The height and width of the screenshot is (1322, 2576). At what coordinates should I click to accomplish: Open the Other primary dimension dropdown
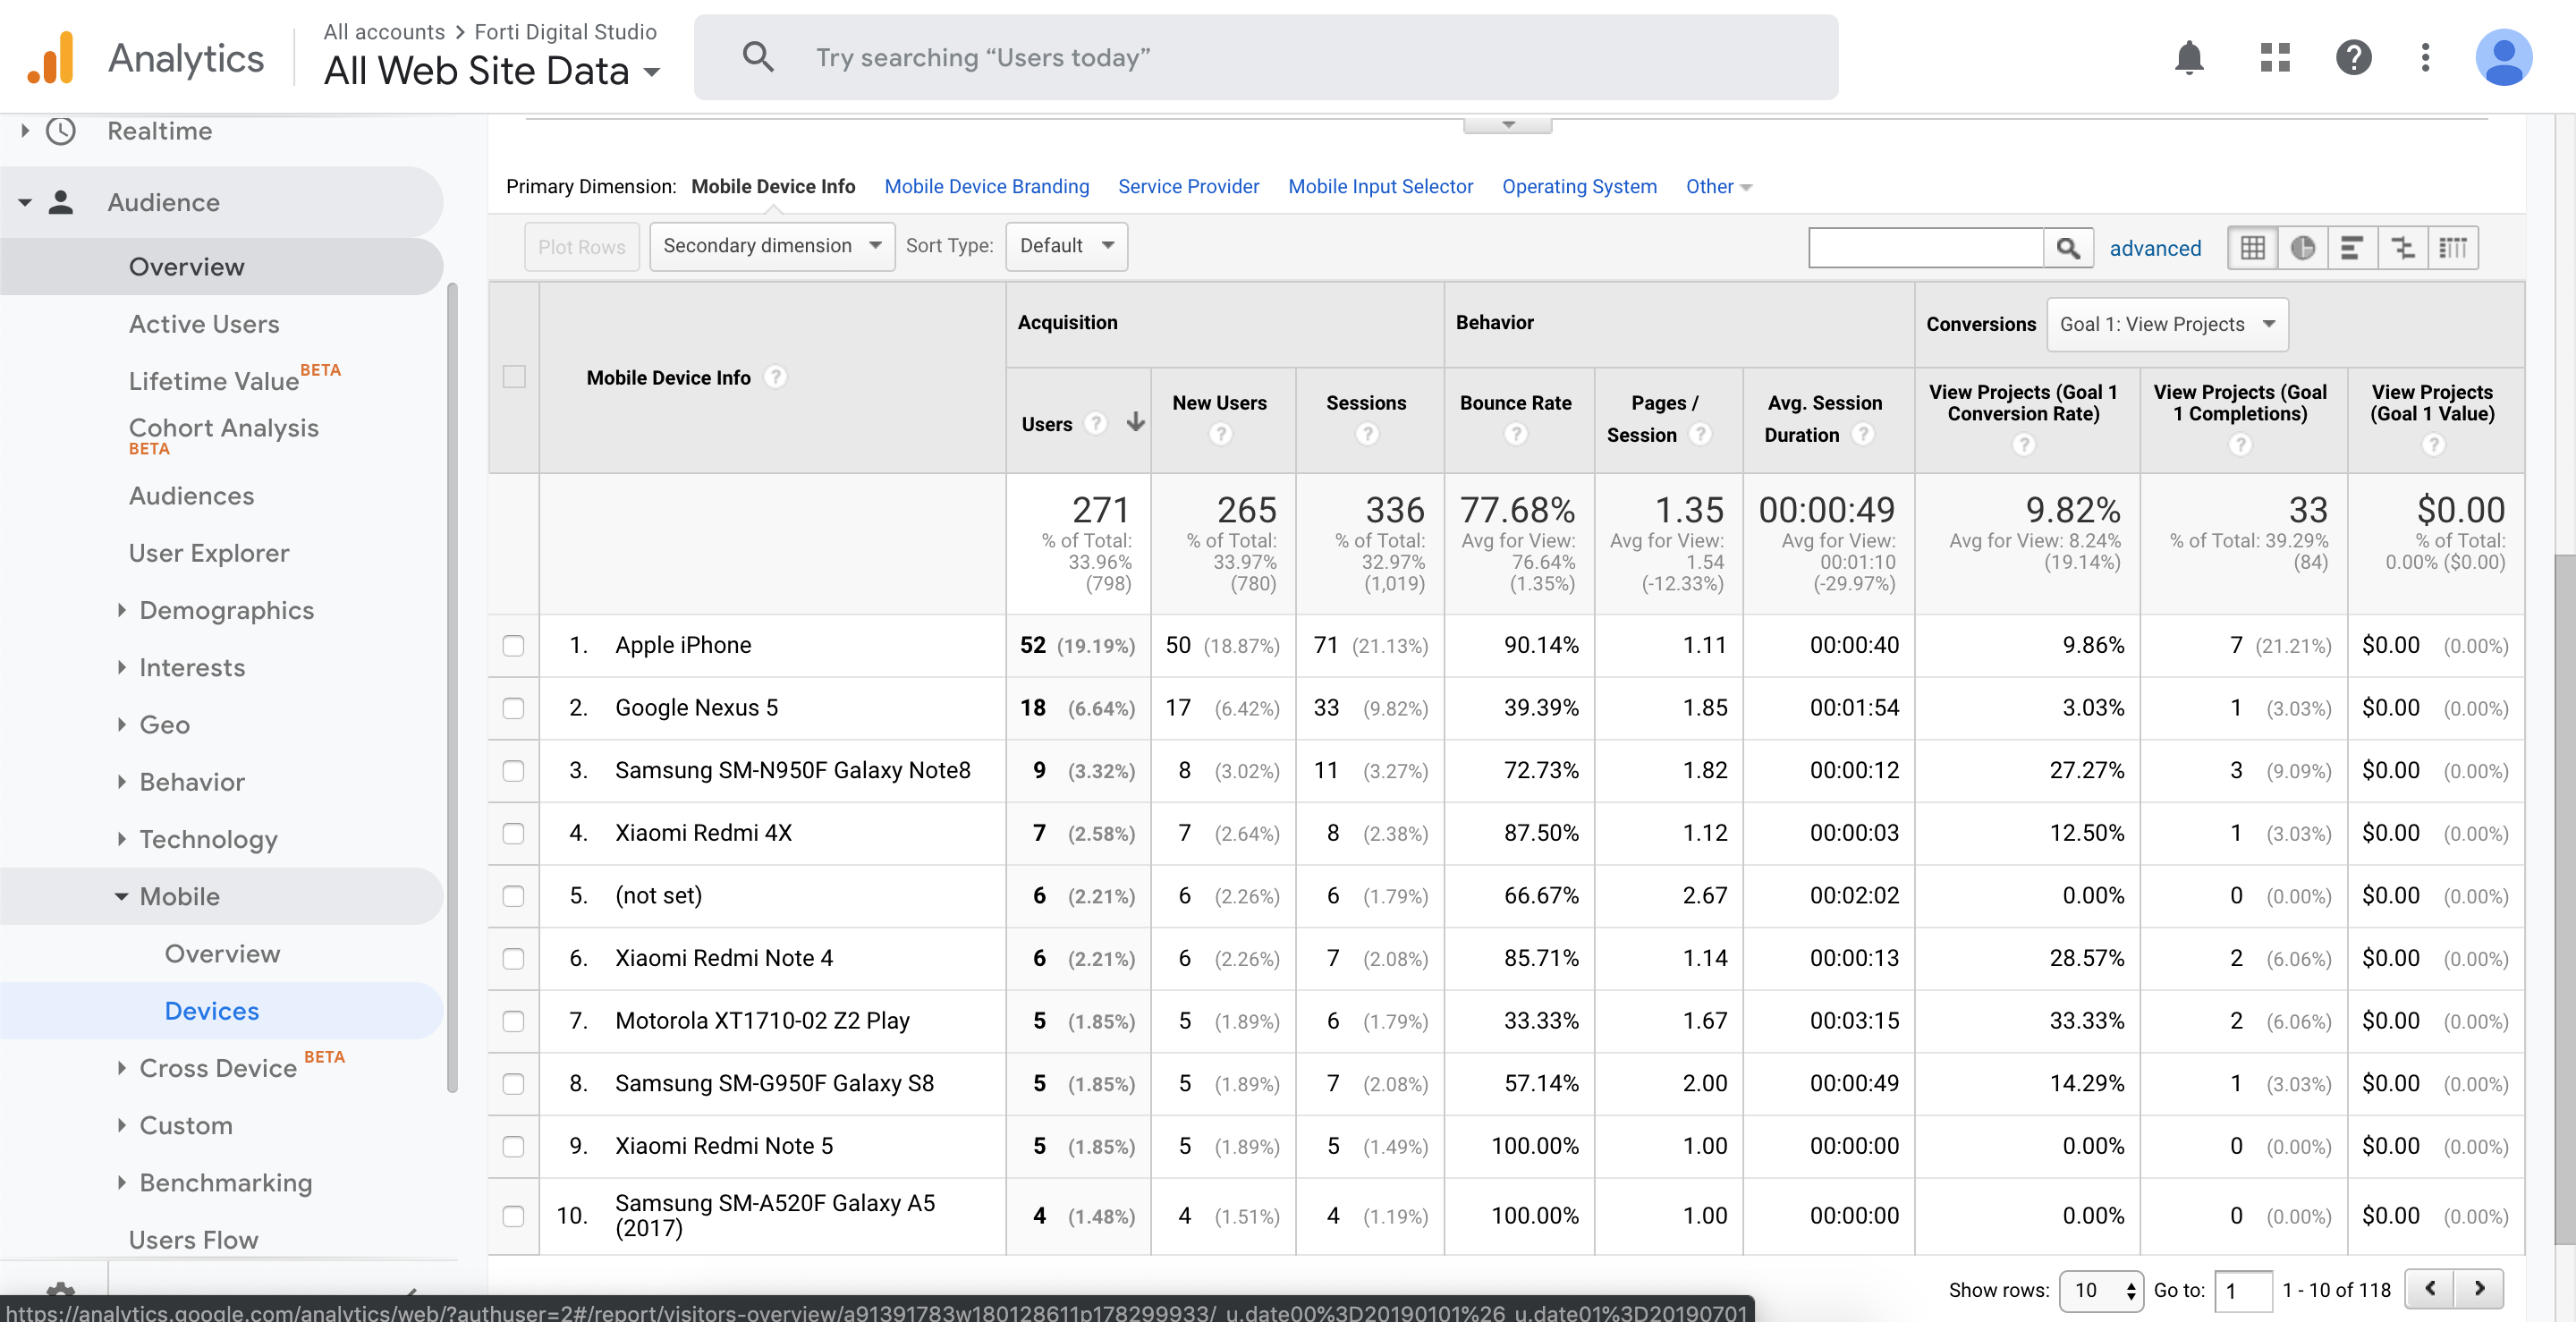click(x=1718, y=187)
